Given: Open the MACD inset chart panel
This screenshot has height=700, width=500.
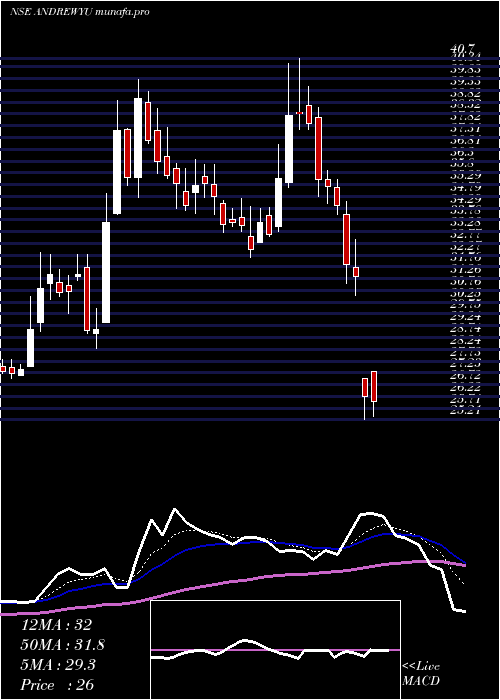Looking at the screenshot, I should pos(275,650).
